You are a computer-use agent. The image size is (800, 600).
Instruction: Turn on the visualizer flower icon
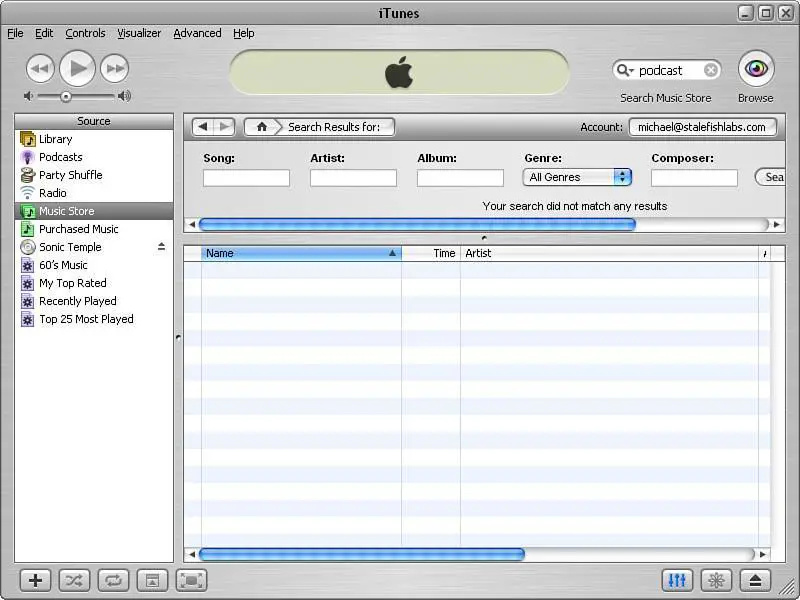[x=716, y=580]
